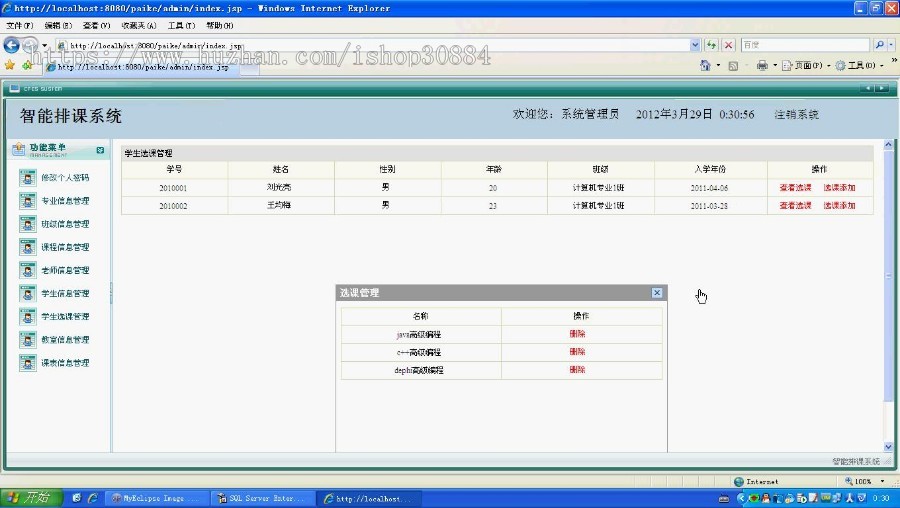
Task: Open 学生信息管理 text link in sidebar
Action: [65, 293]
